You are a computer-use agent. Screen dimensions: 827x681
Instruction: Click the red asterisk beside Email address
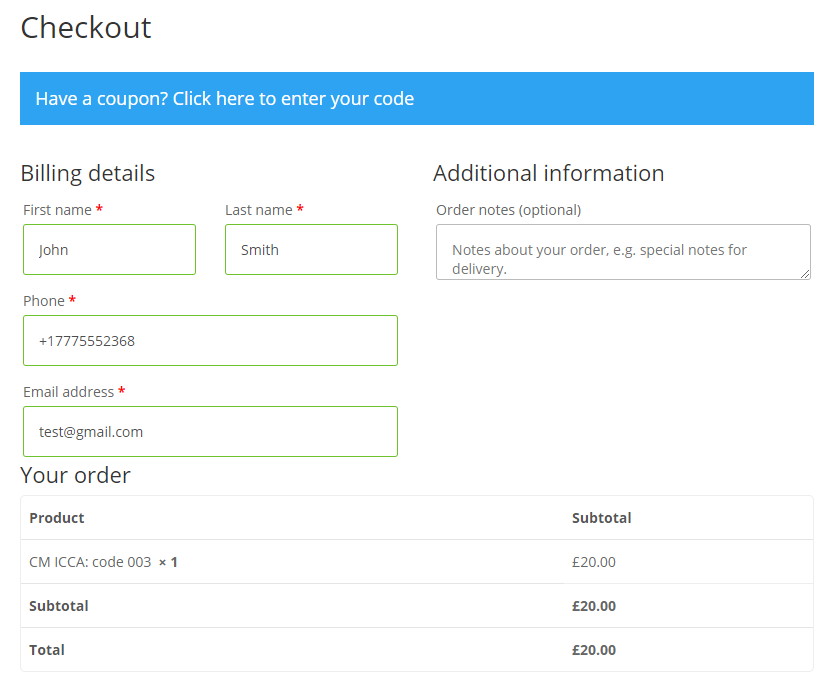(122, 390)
